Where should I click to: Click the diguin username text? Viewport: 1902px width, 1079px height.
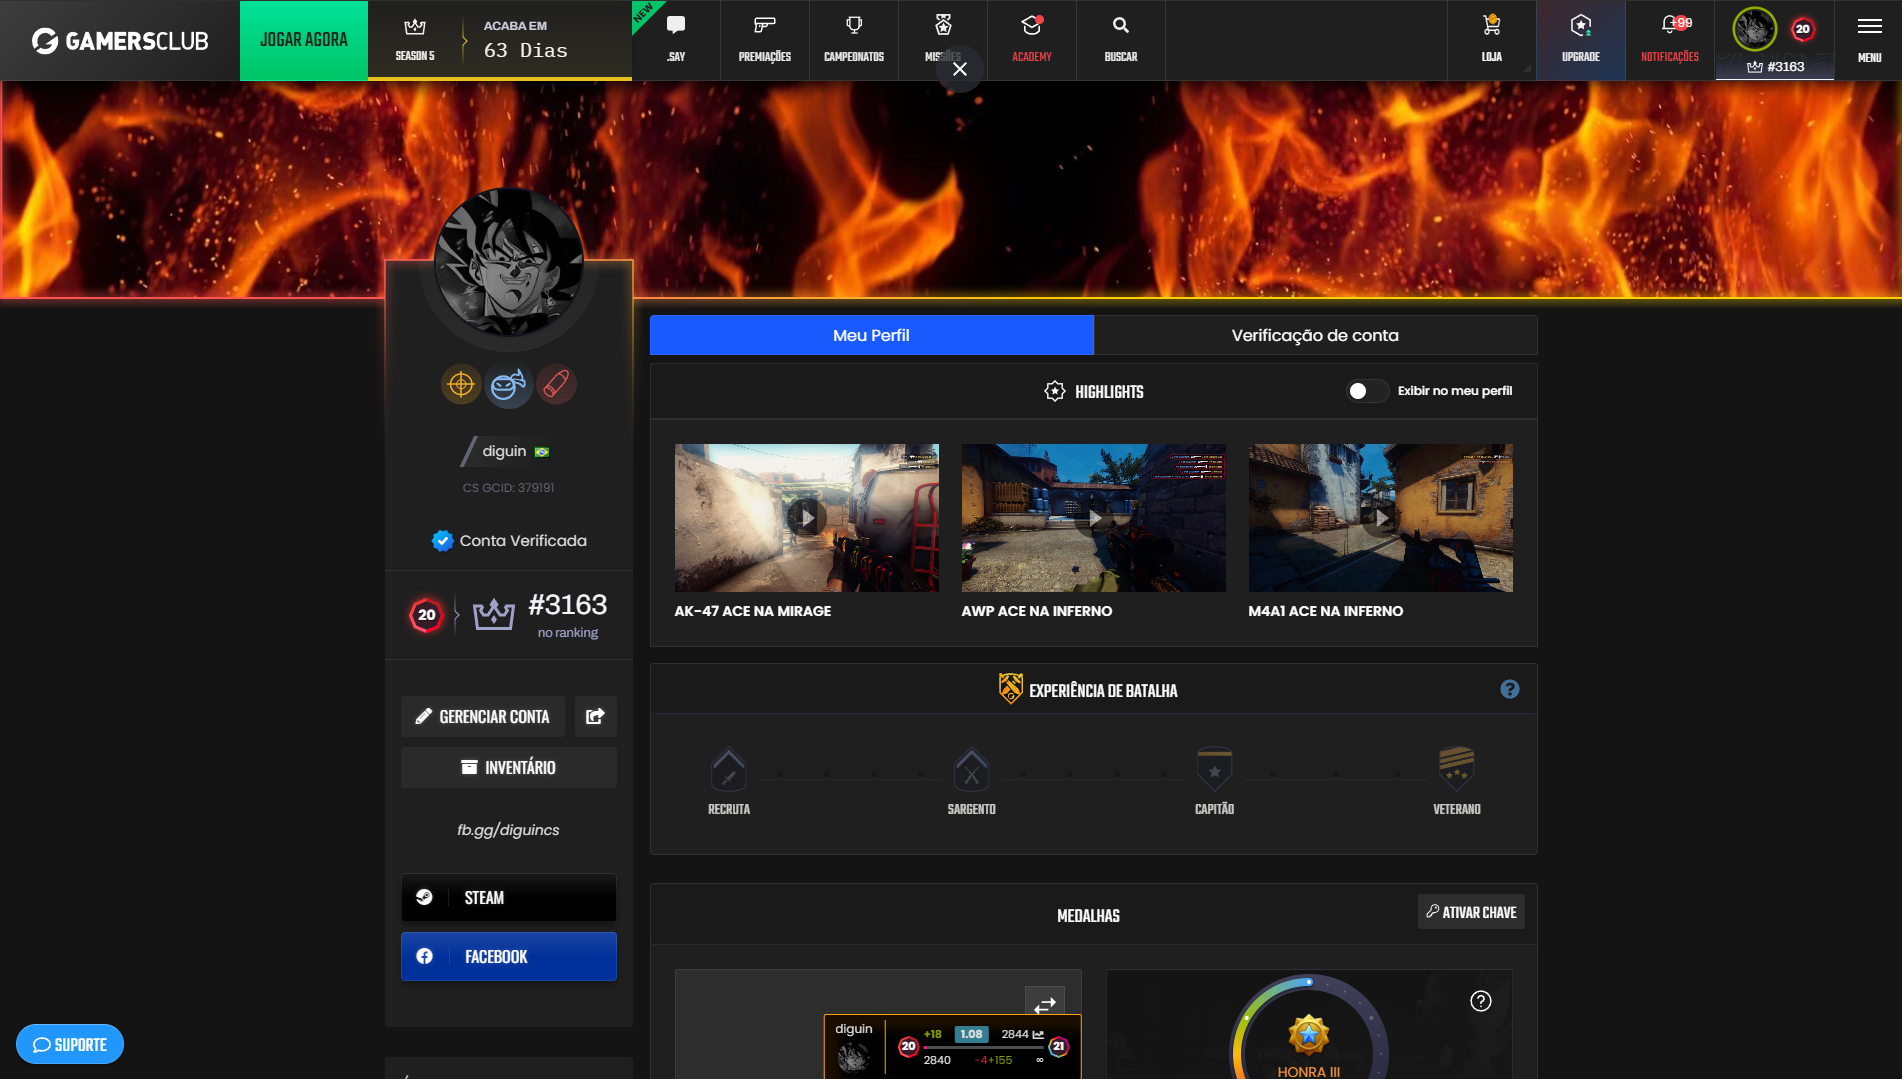(504, 451)
